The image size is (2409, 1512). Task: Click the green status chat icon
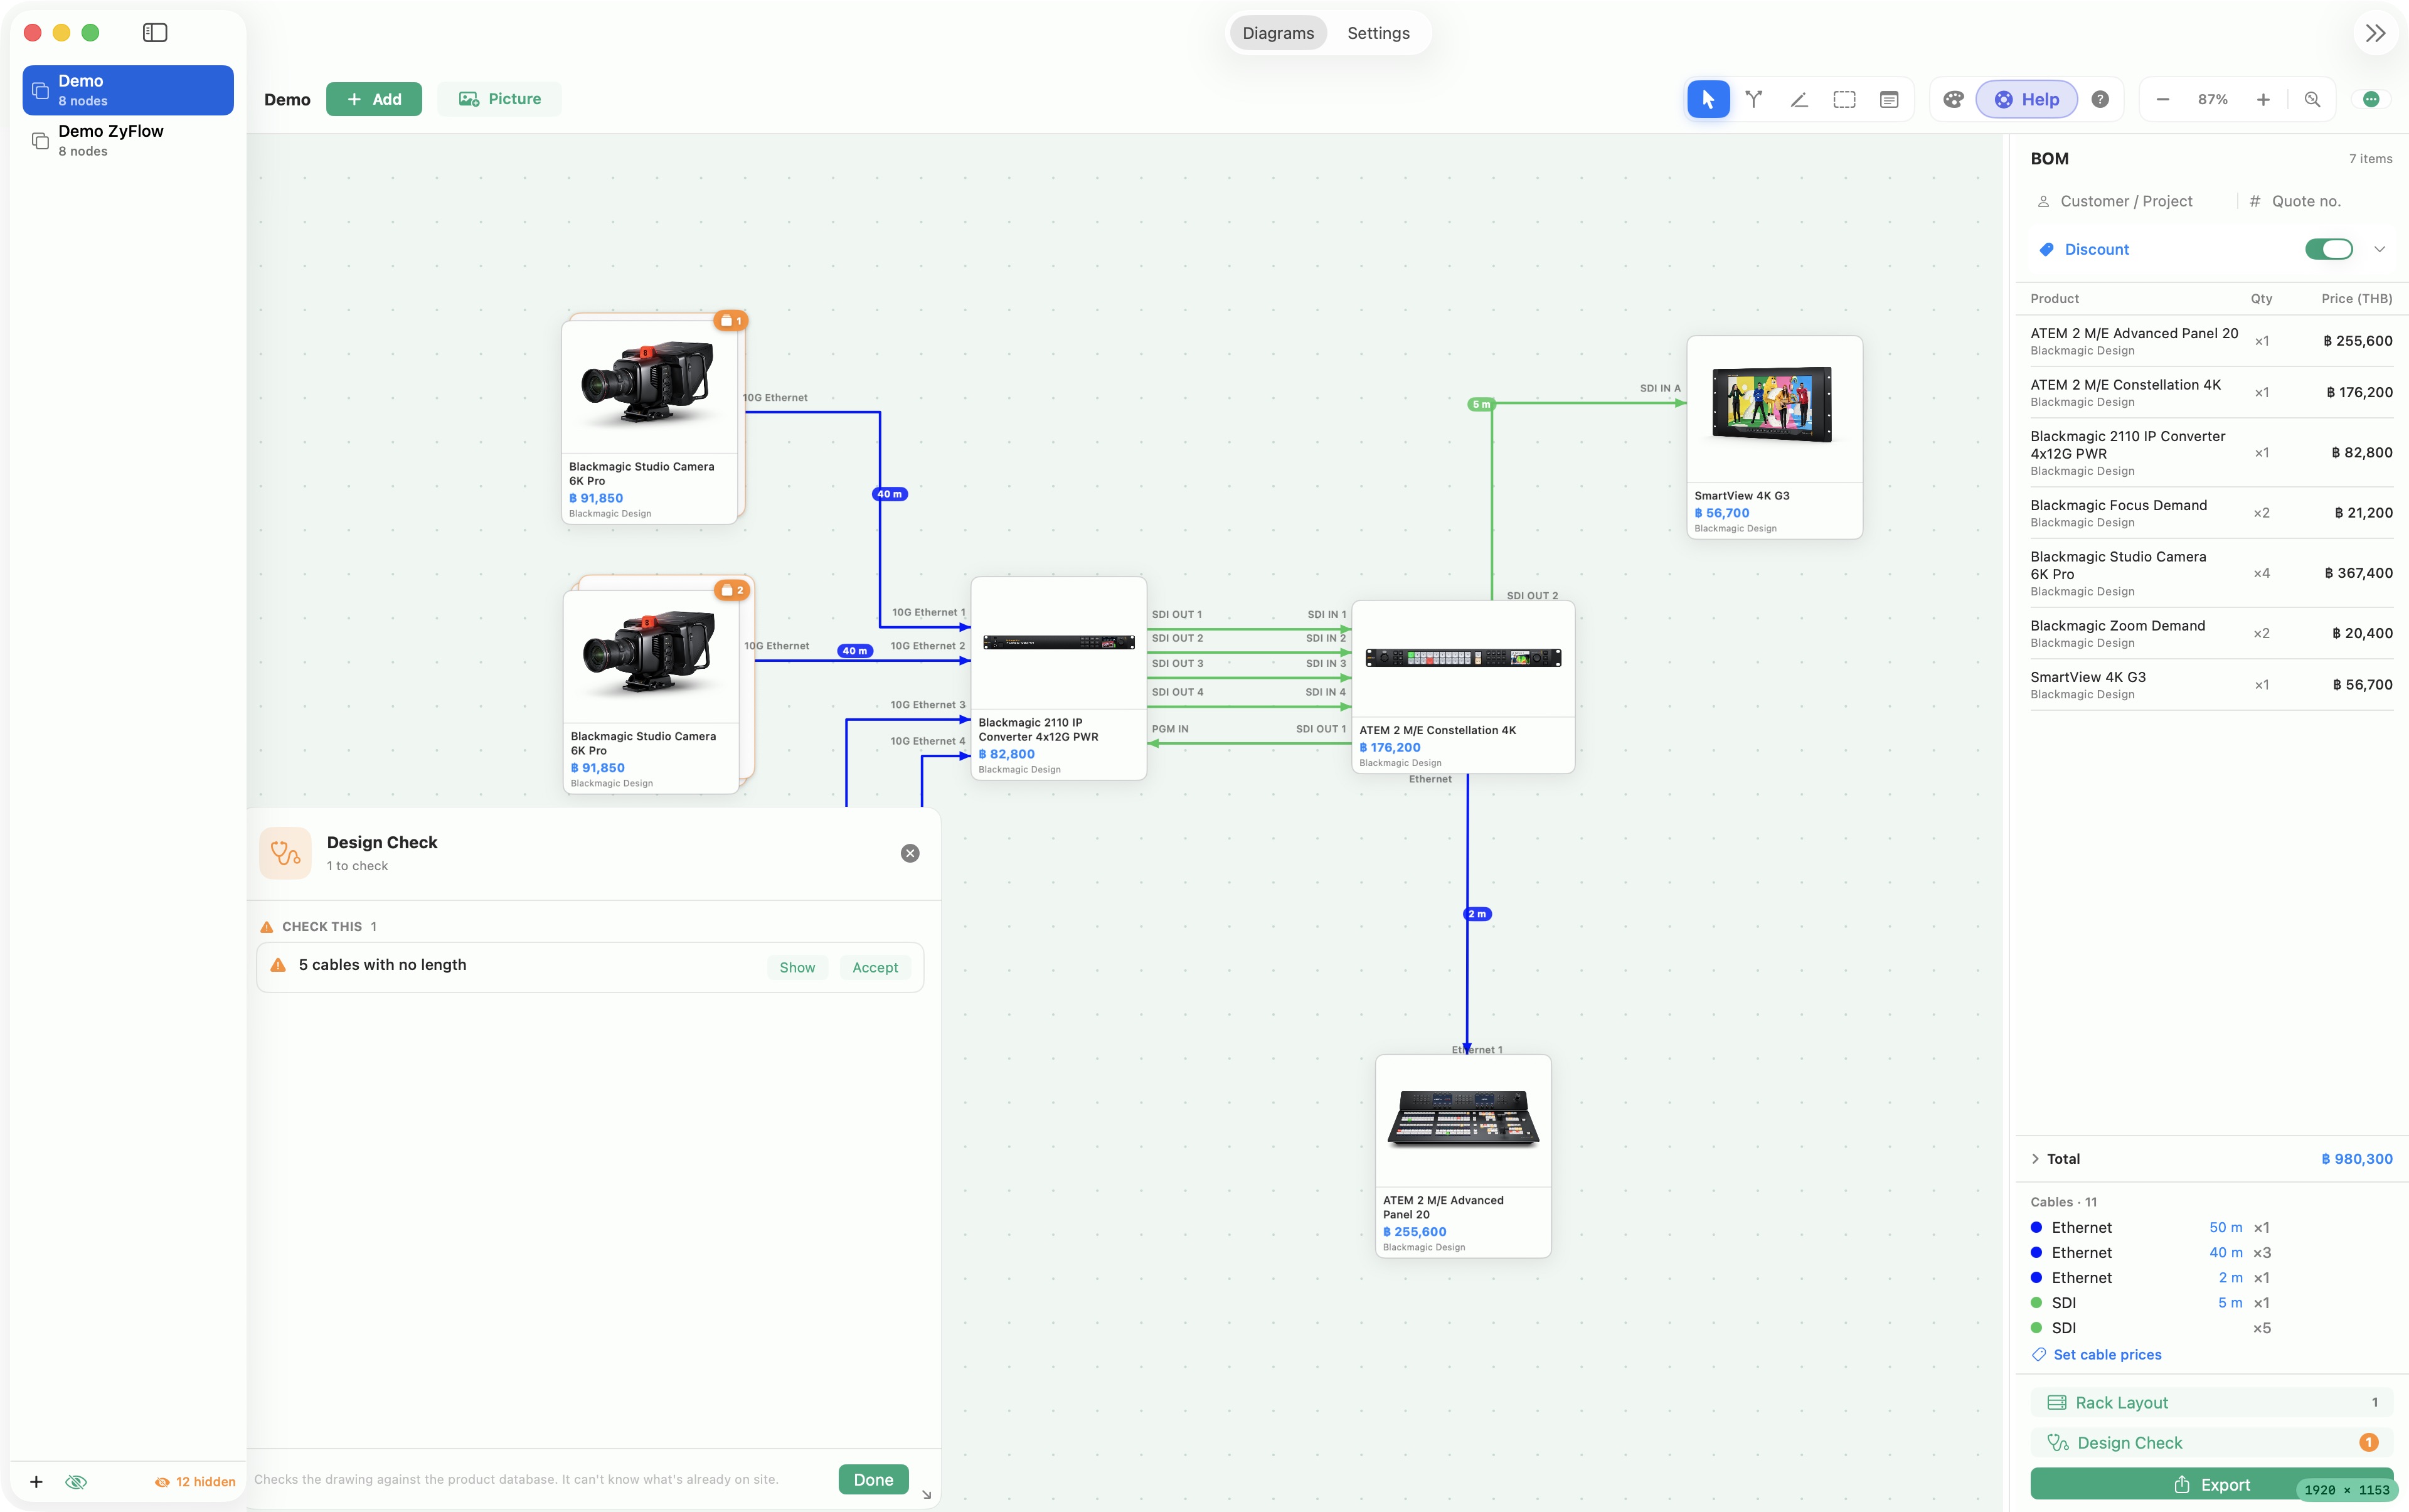point(2371,99)
